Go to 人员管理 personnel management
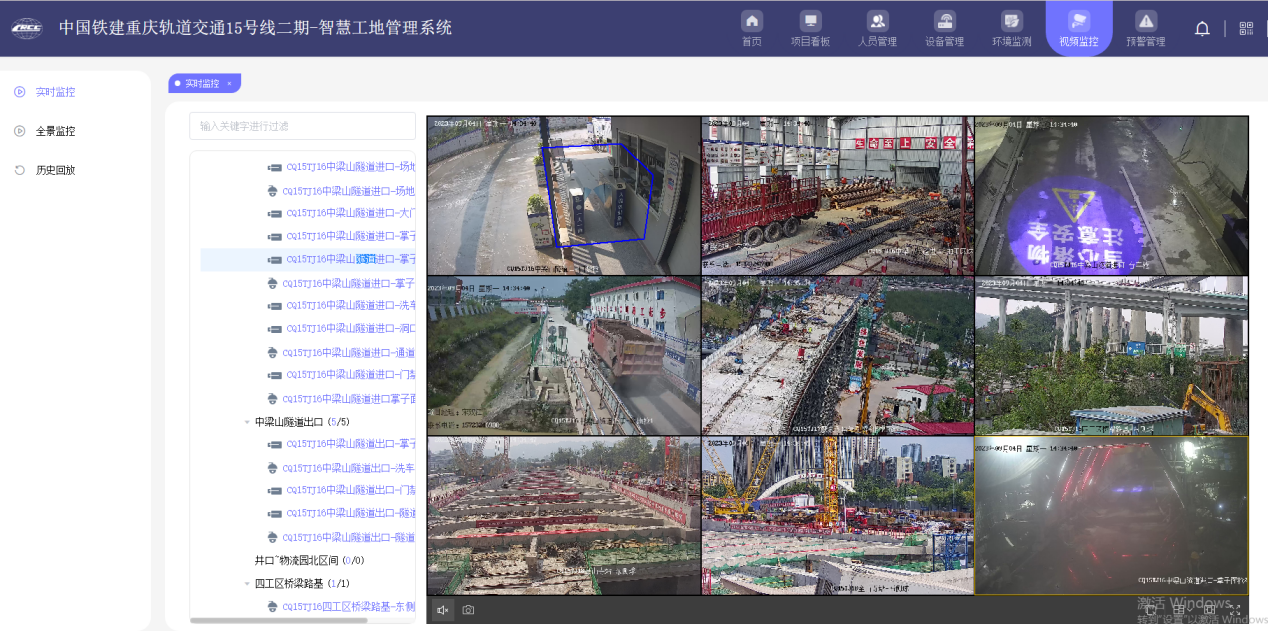The image size is (1268, 631). 877,28
